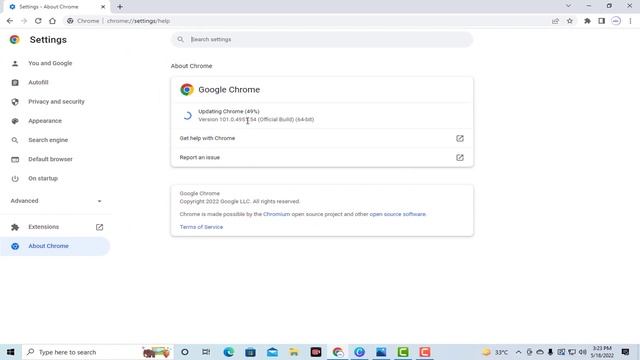Viewport: 640px width, 360px height.
Task: Open the Chrome three-dot menu
Action: [630, 21]
